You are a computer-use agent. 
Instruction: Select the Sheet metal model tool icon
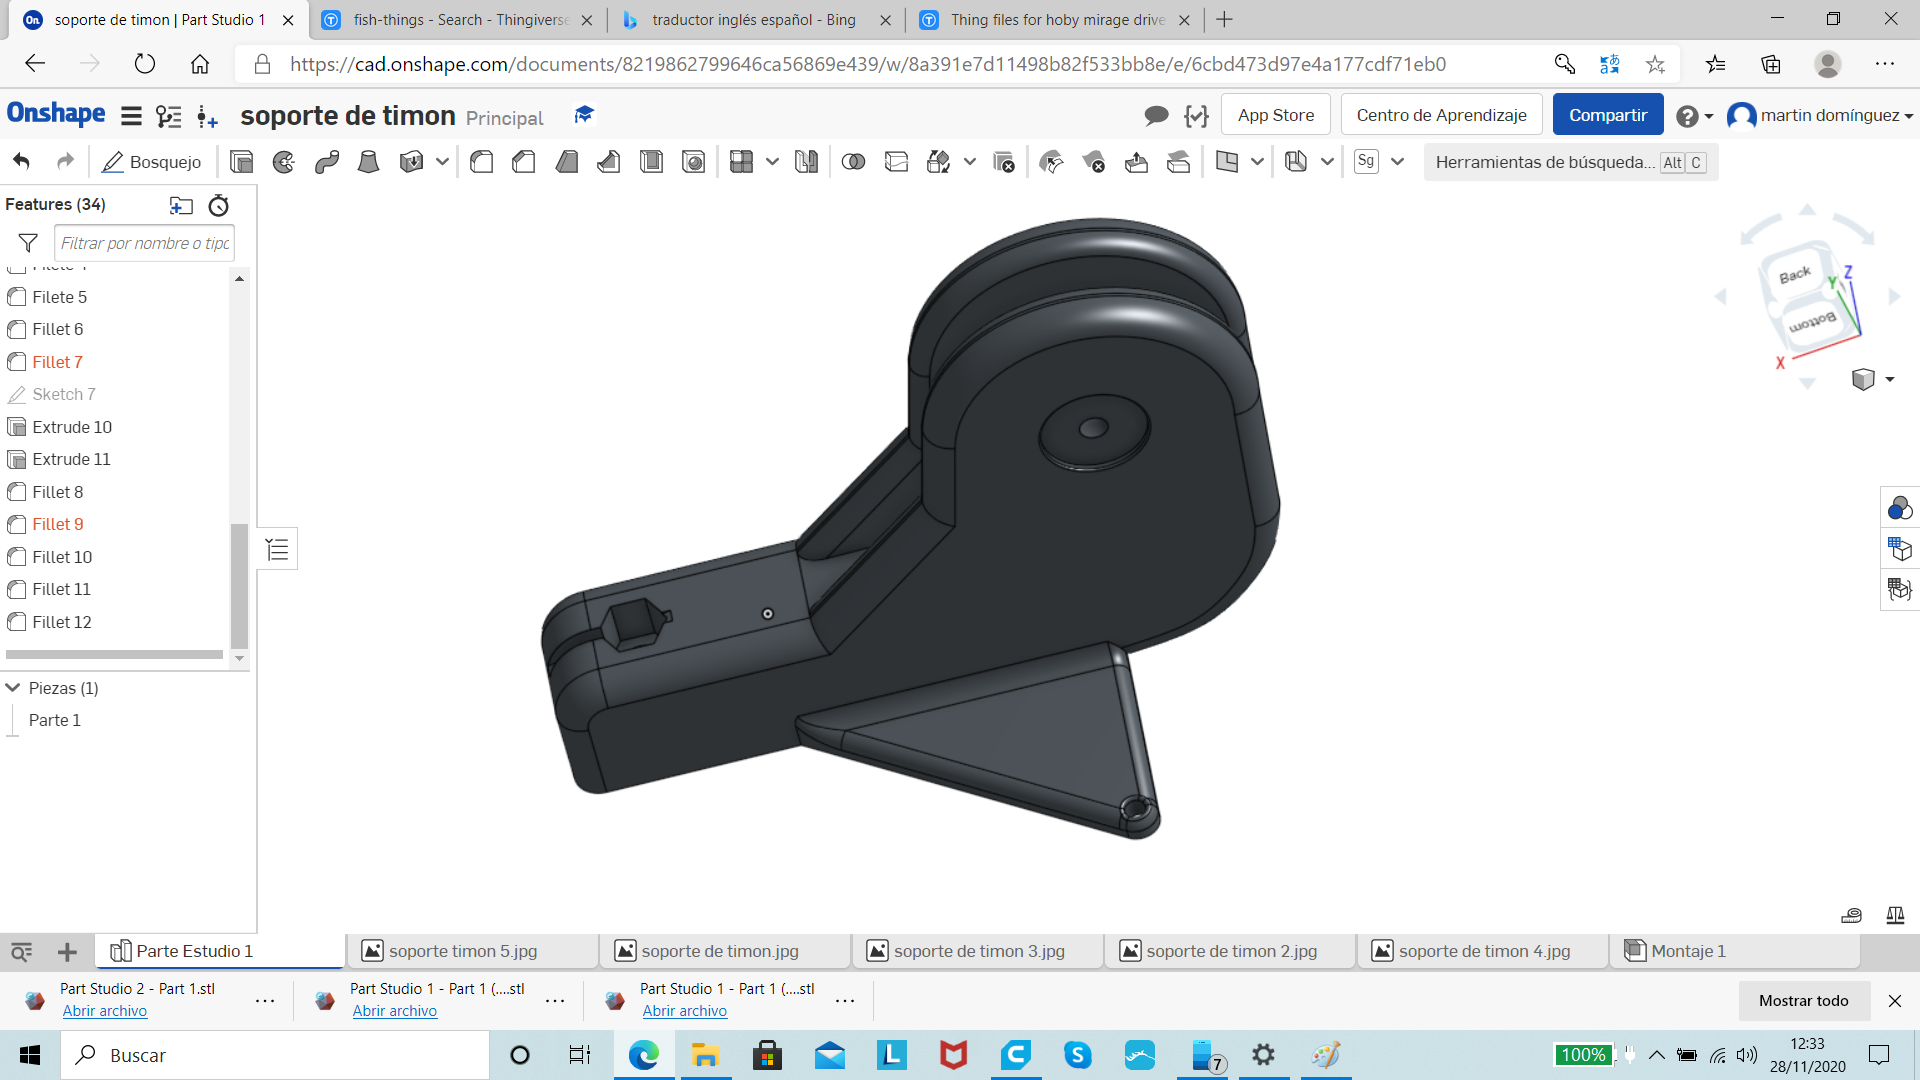1296,161
